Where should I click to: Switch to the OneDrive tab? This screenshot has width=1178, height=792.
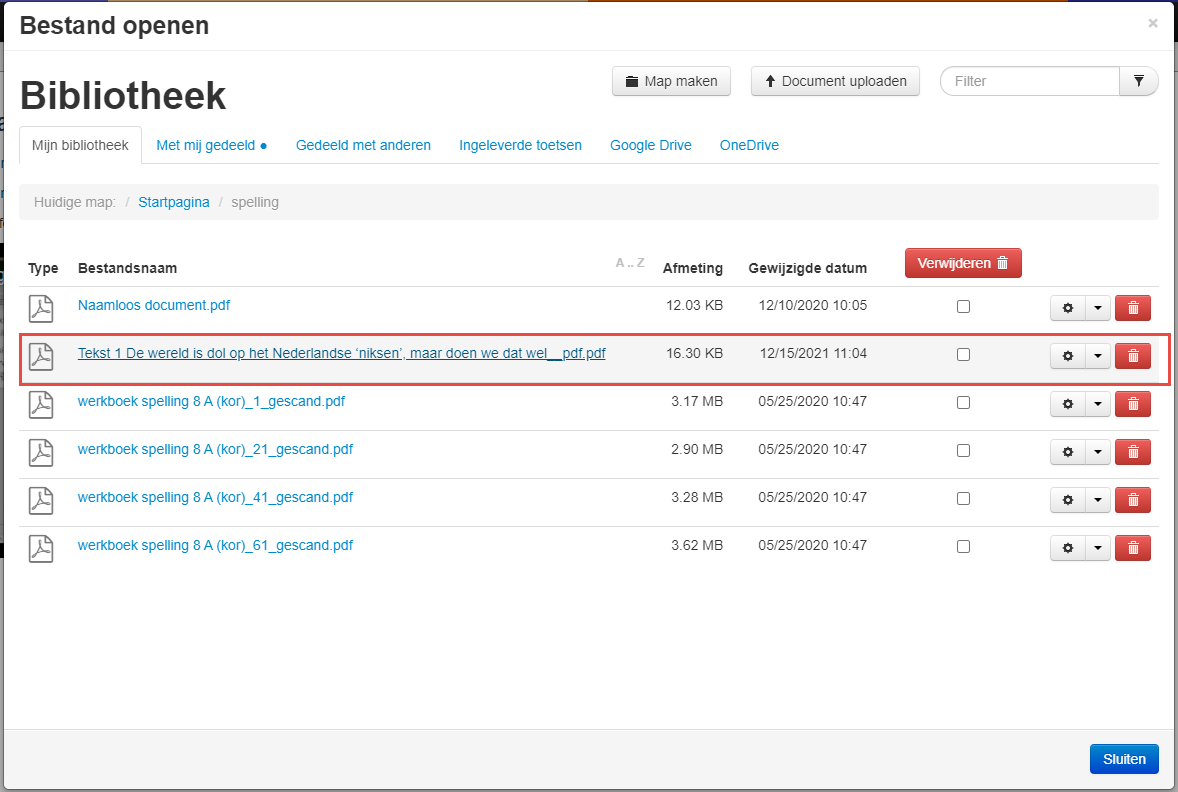pyautogui.click(x=749, y=145)
